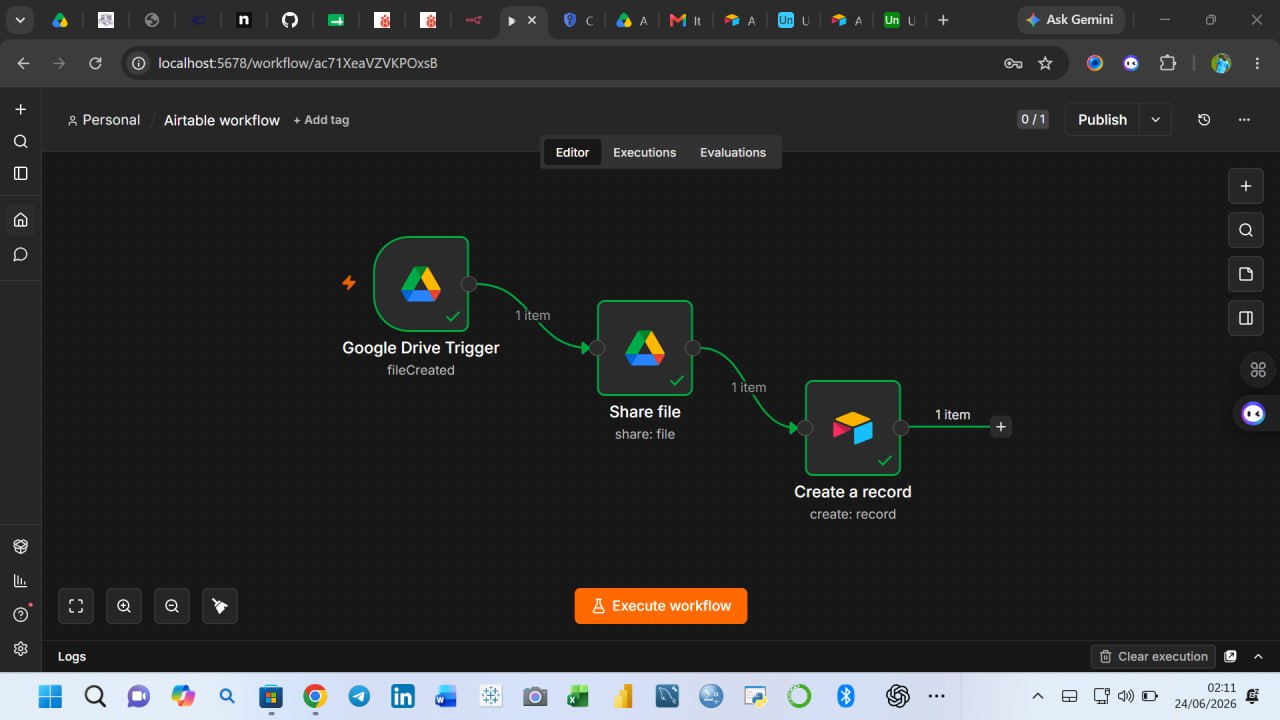The image size is (1280, 720).
Task: Open the saved passwords key icon
Action: tap(1013, 63)
